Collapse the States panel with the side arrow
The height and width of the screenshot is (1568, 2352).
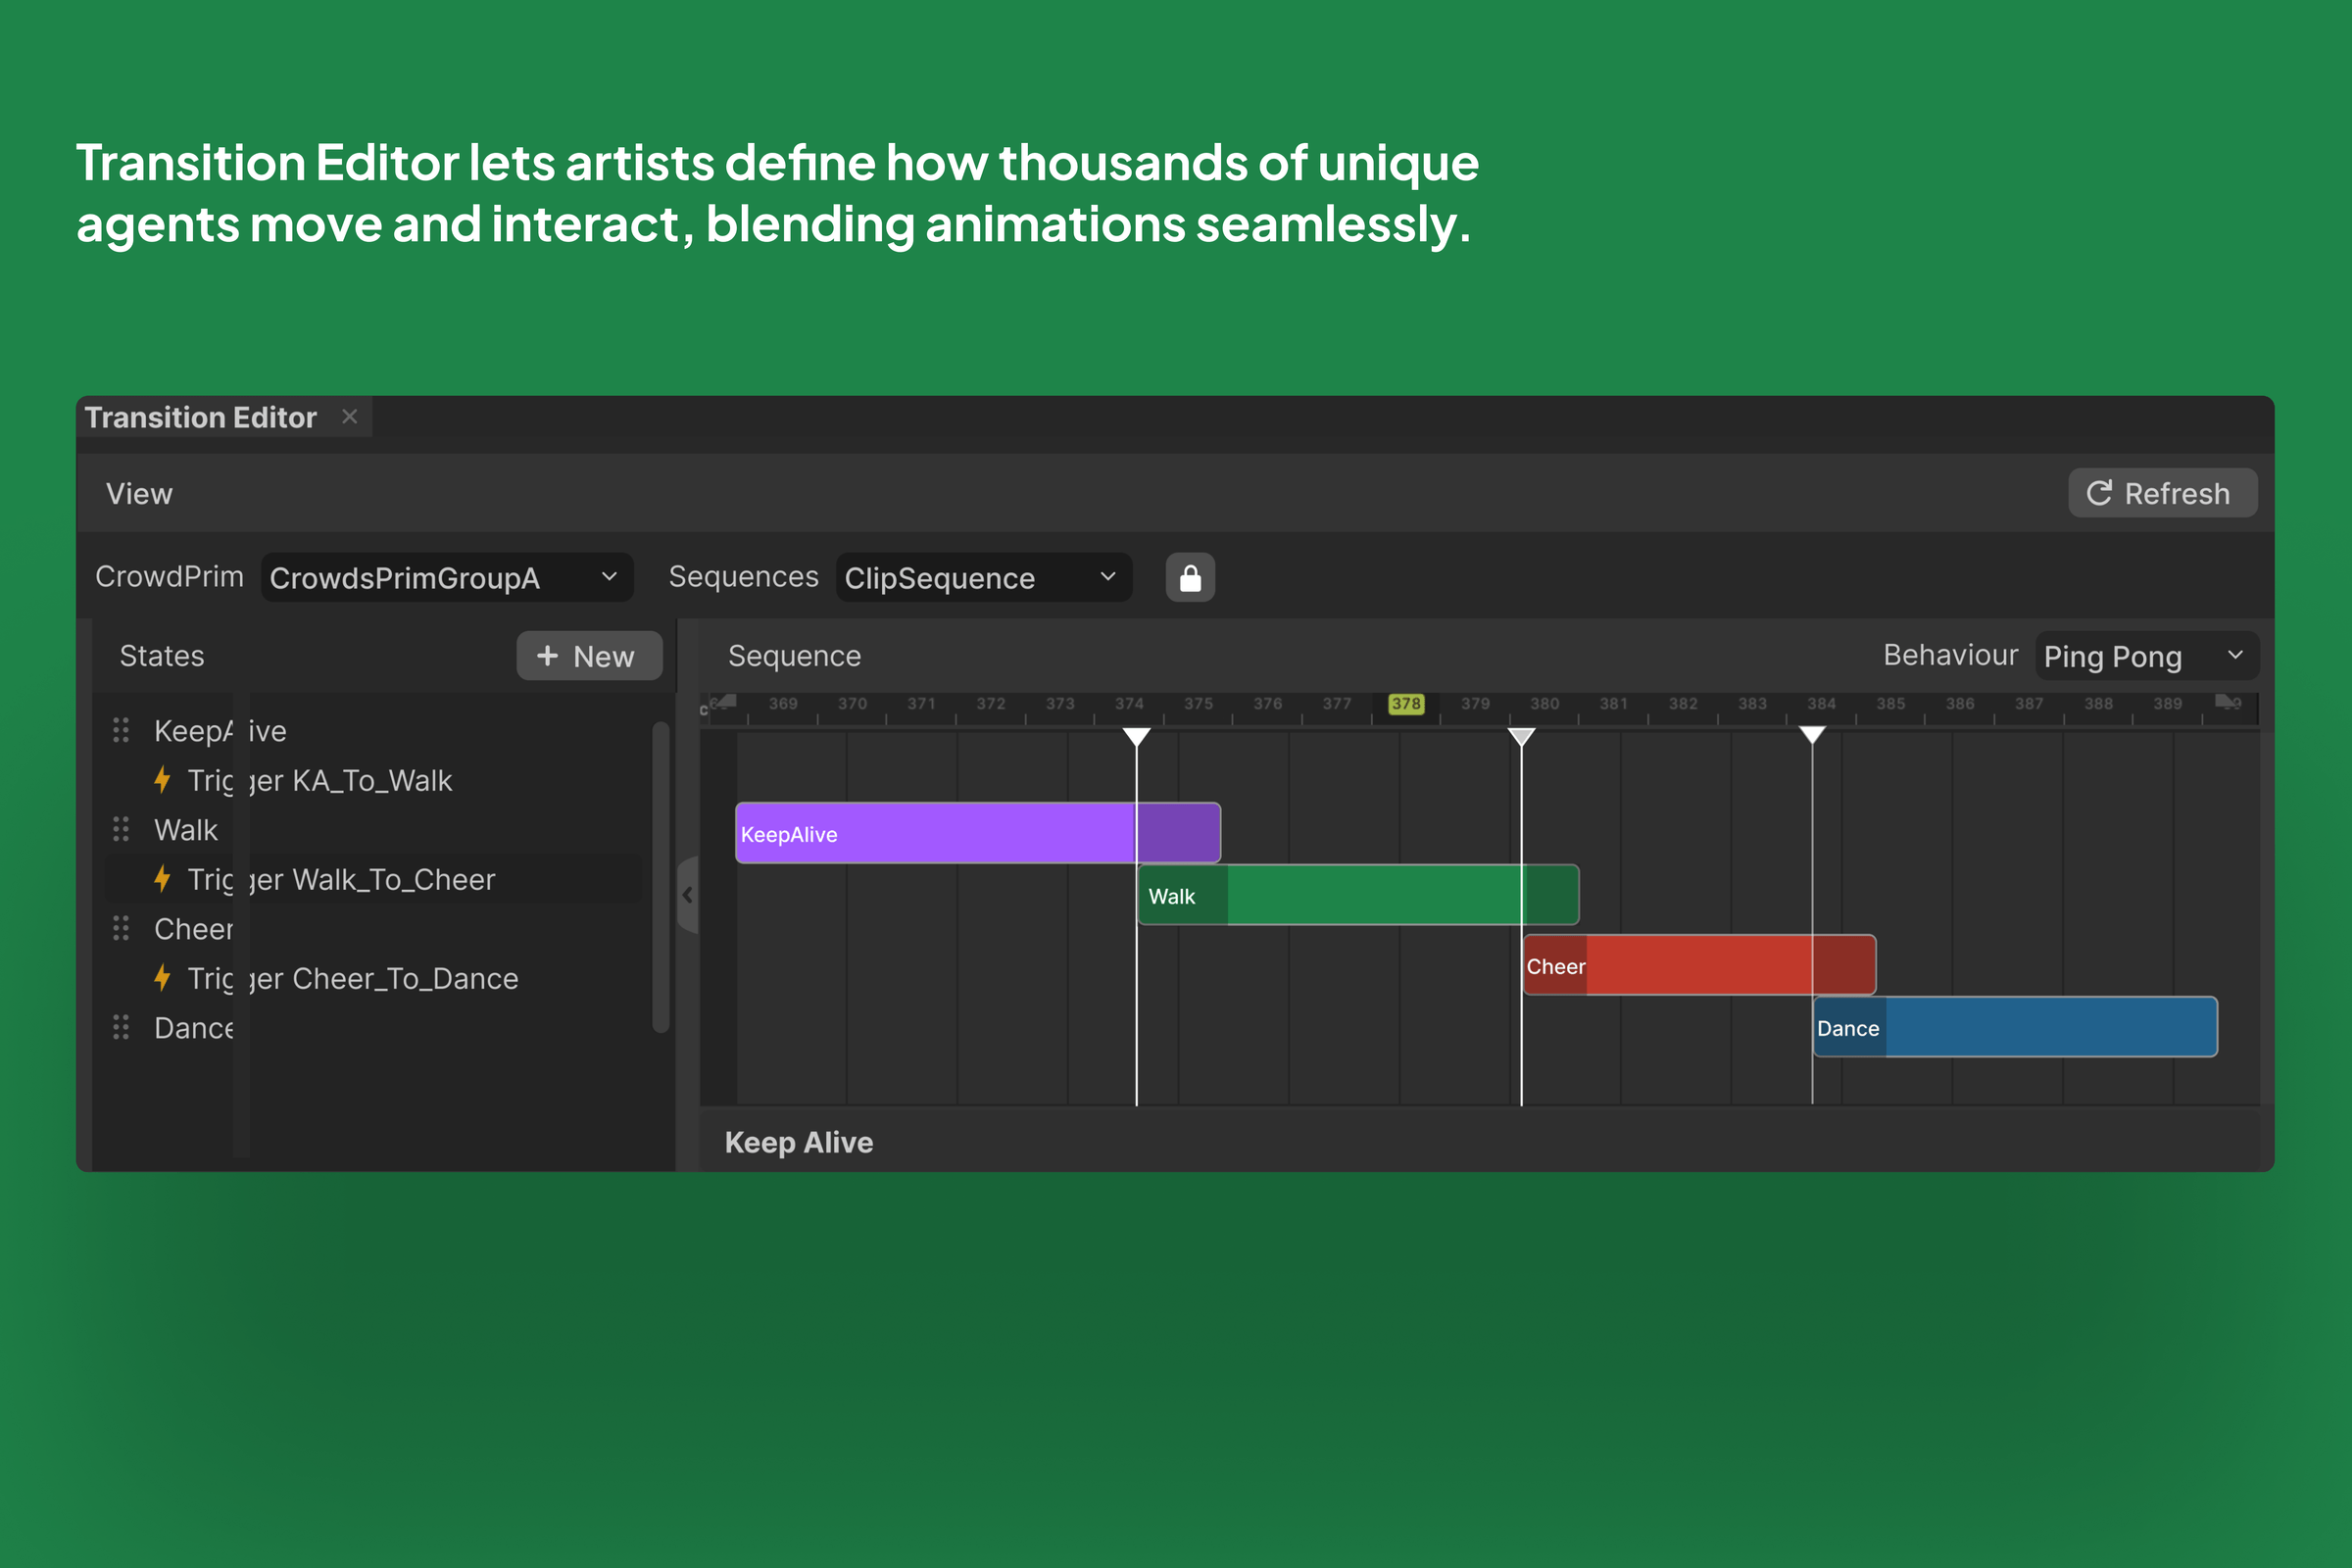point(688,895)
